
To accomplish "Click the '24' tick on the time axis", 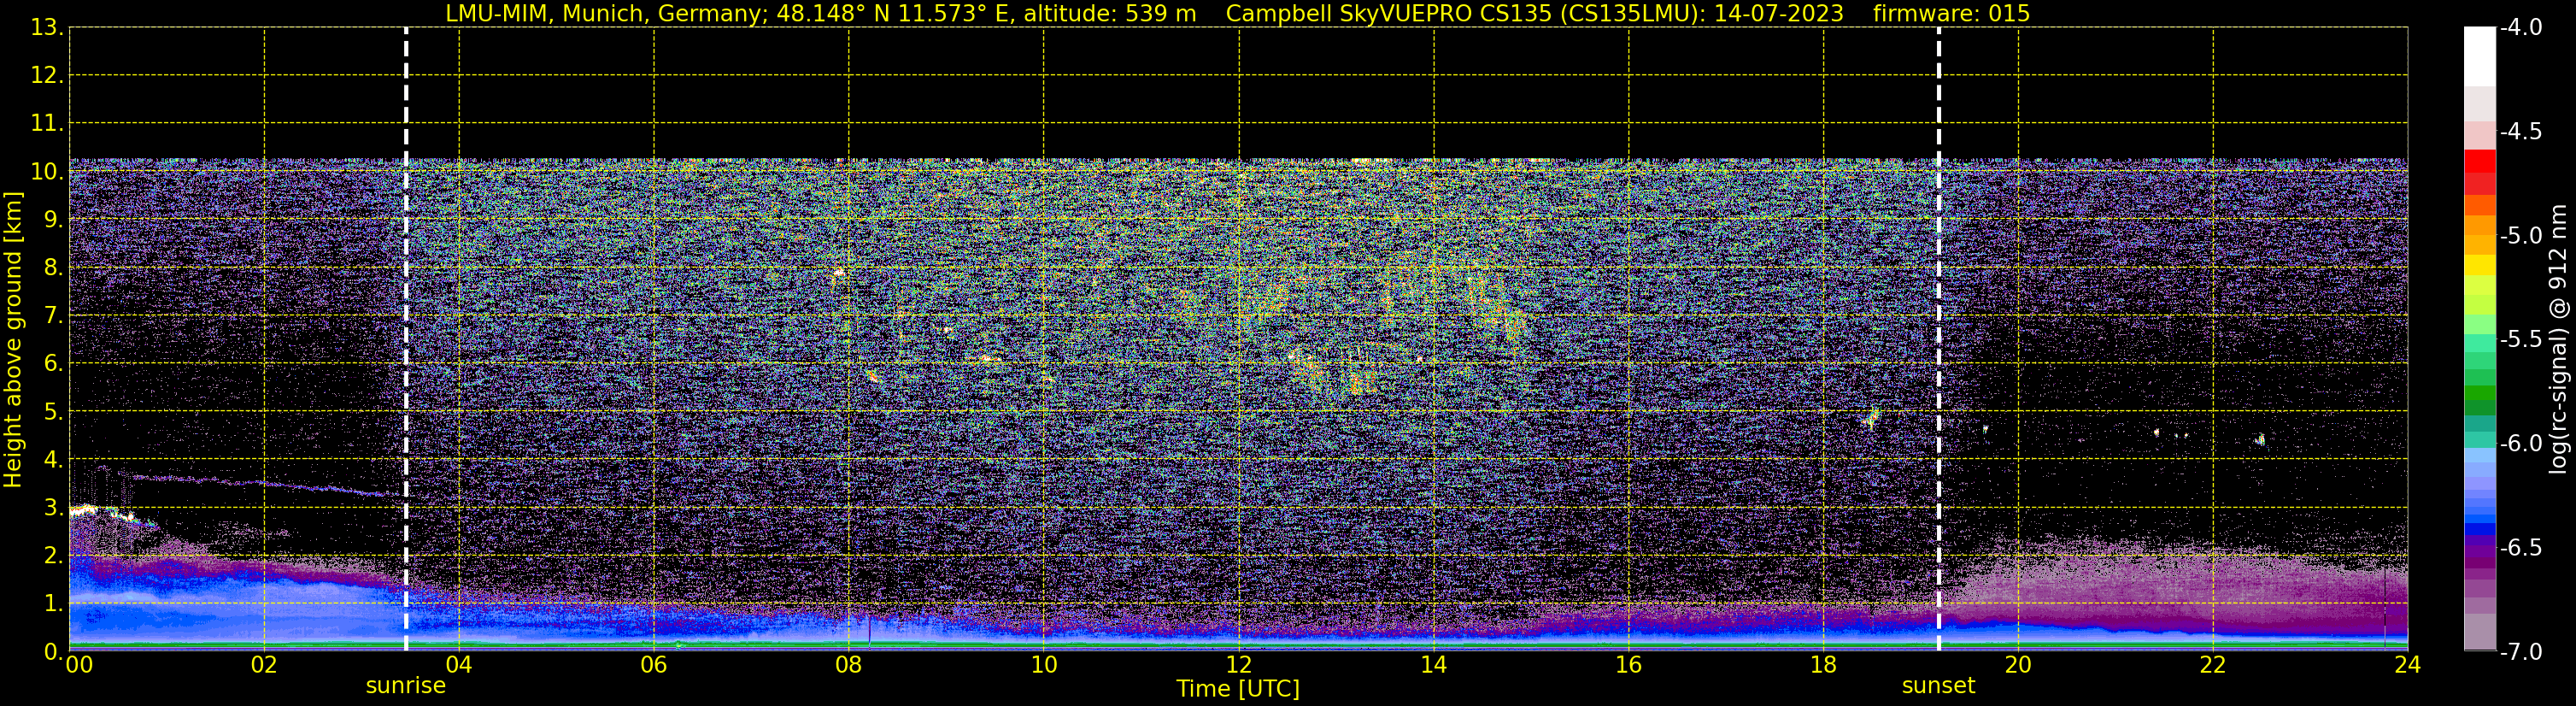I will [x=2408, y=665].
